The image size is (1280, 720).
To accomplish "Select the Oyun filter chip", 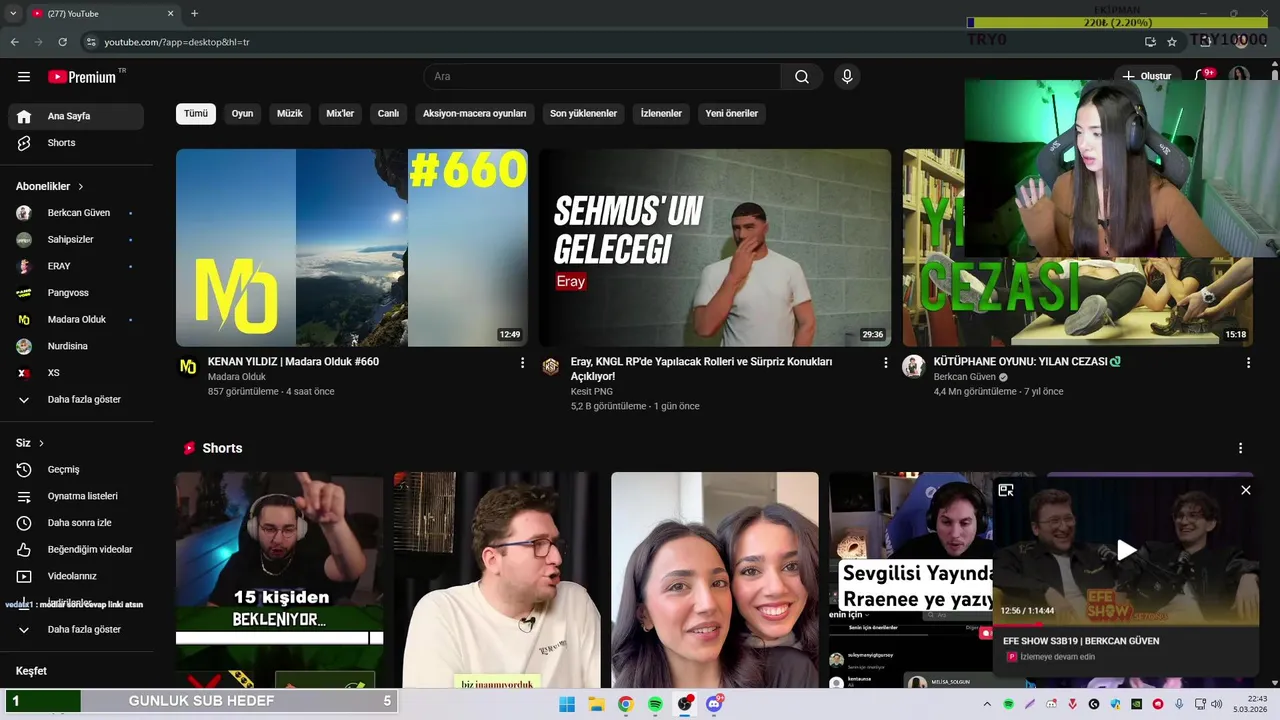I will coord(242,113).
